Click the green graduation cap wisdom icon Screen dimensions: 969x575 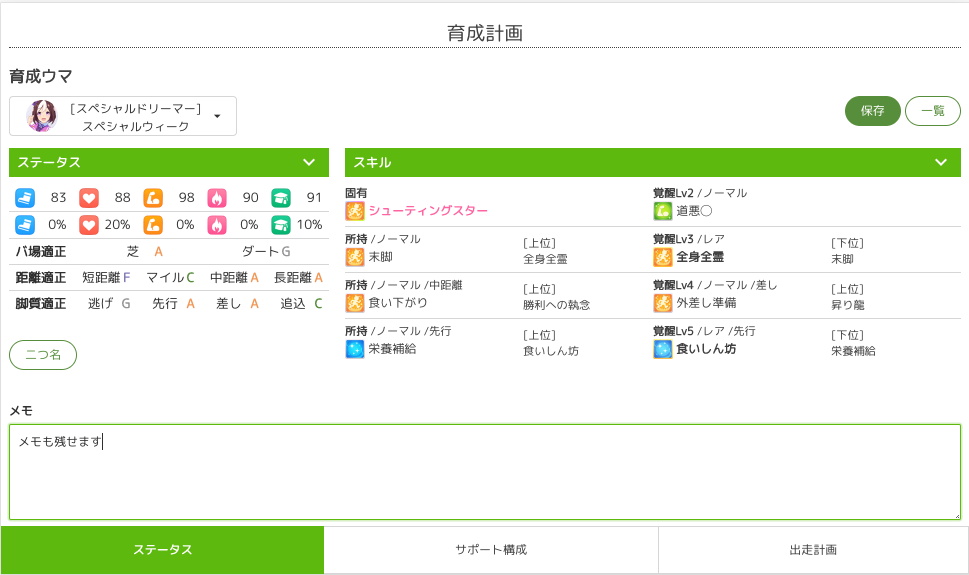[281, 197]
